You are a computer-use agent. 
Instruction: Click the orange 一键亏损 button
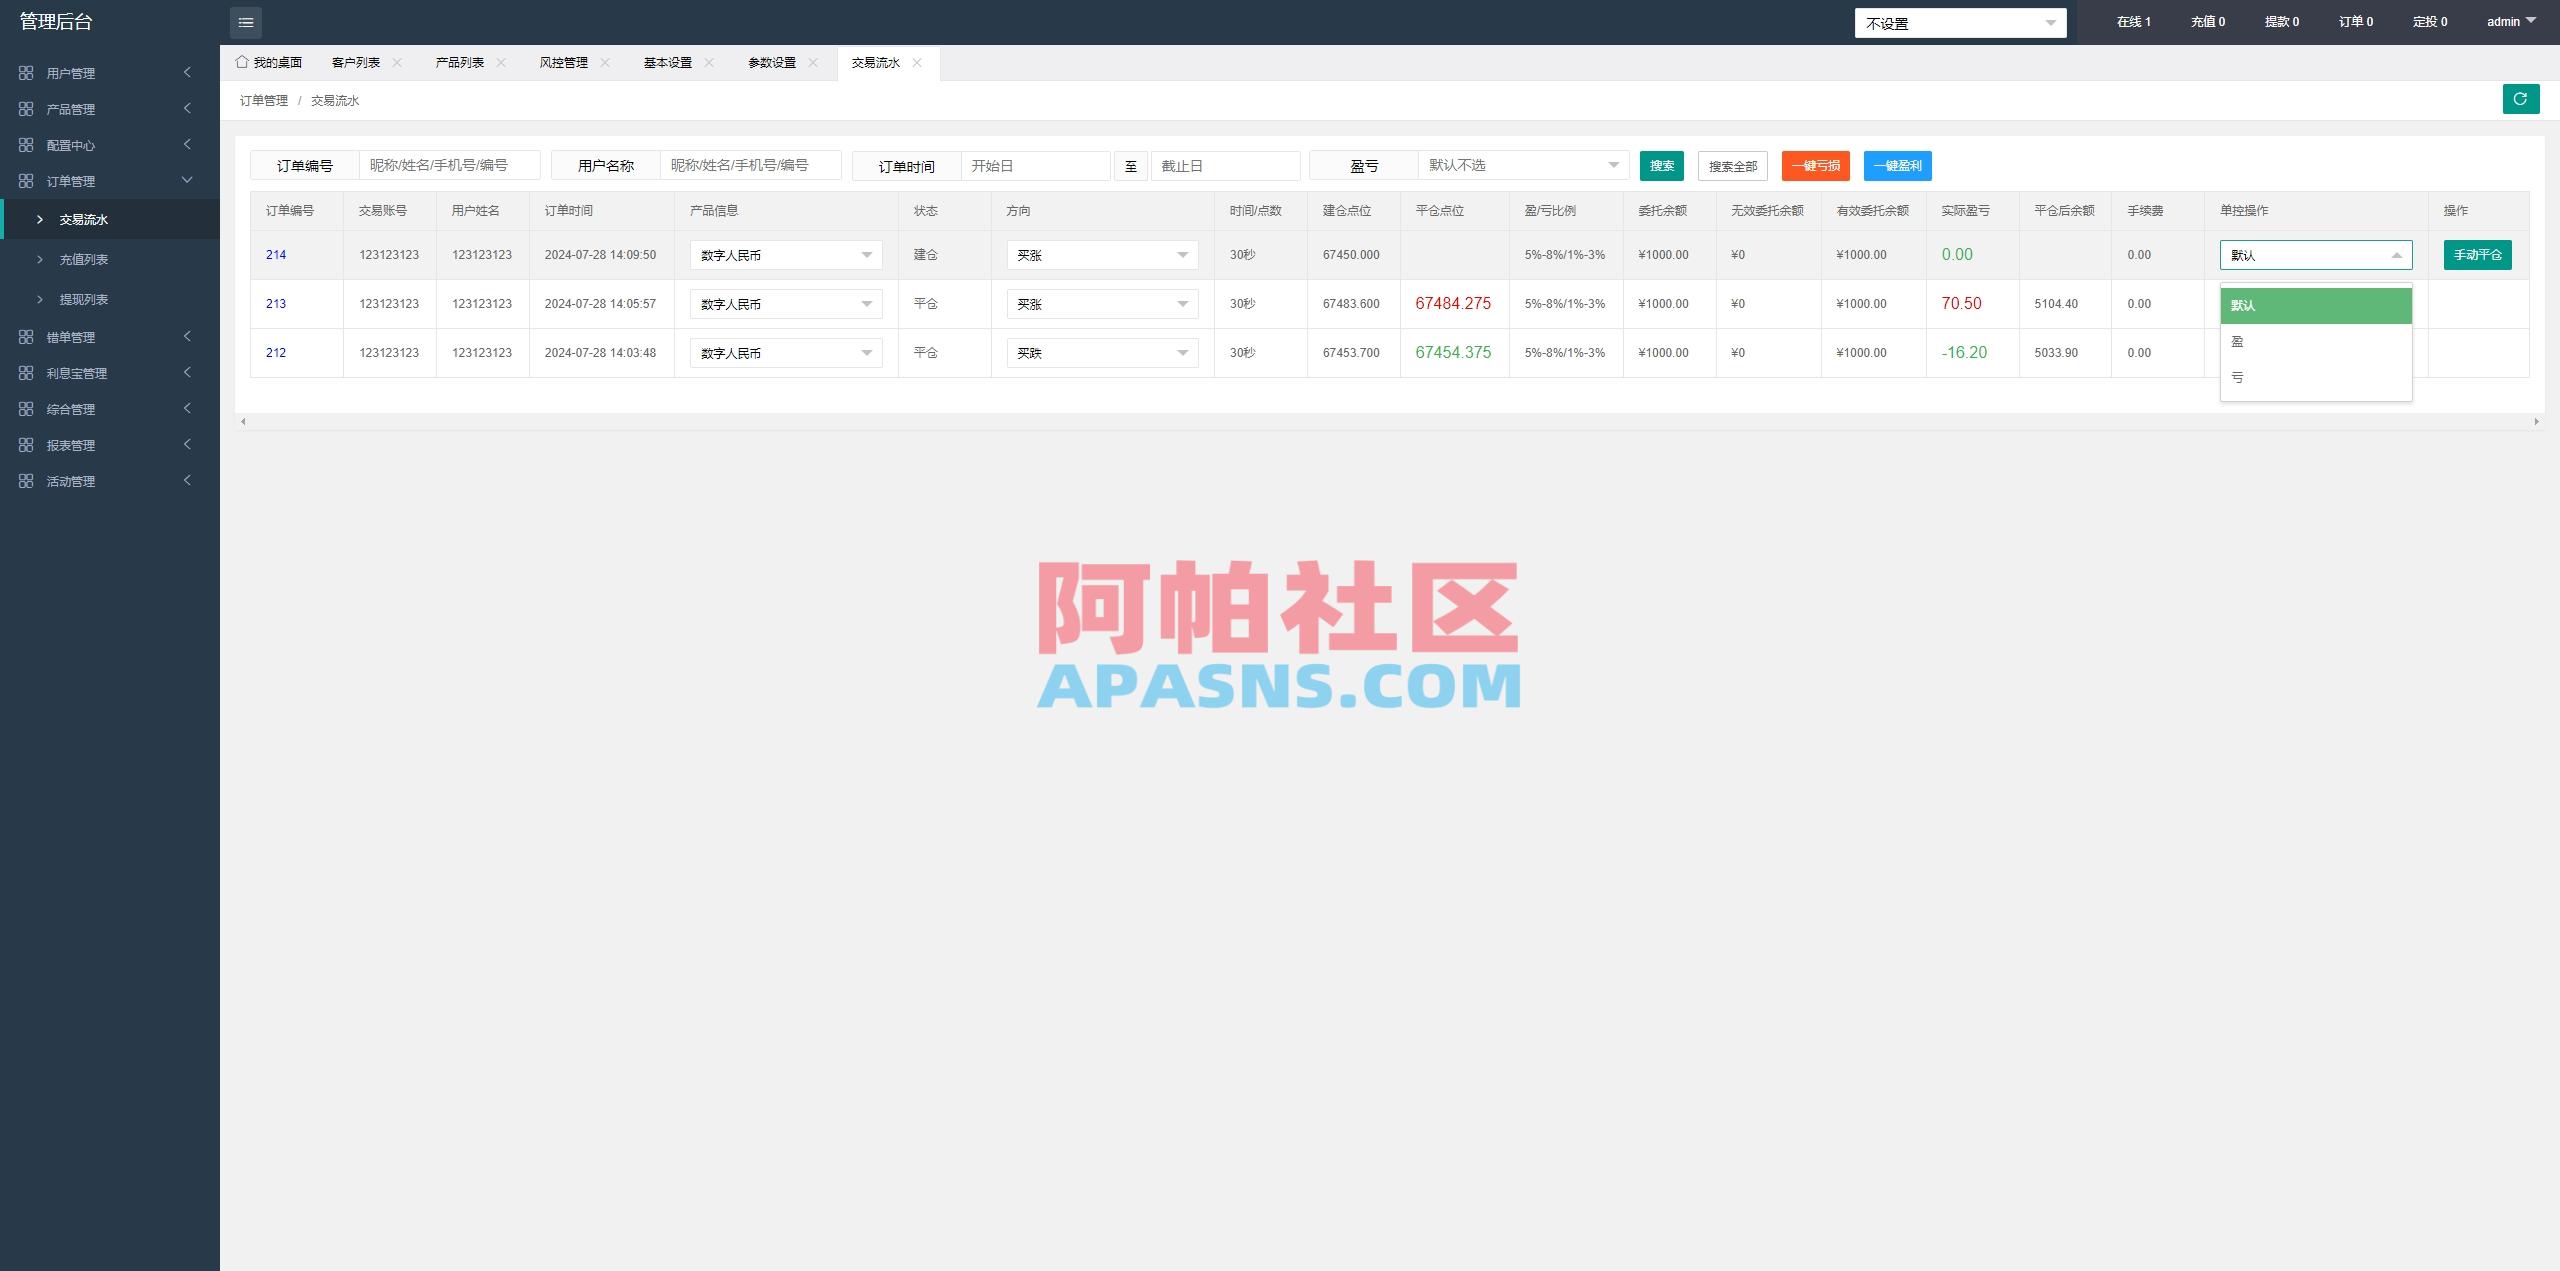1816,166
